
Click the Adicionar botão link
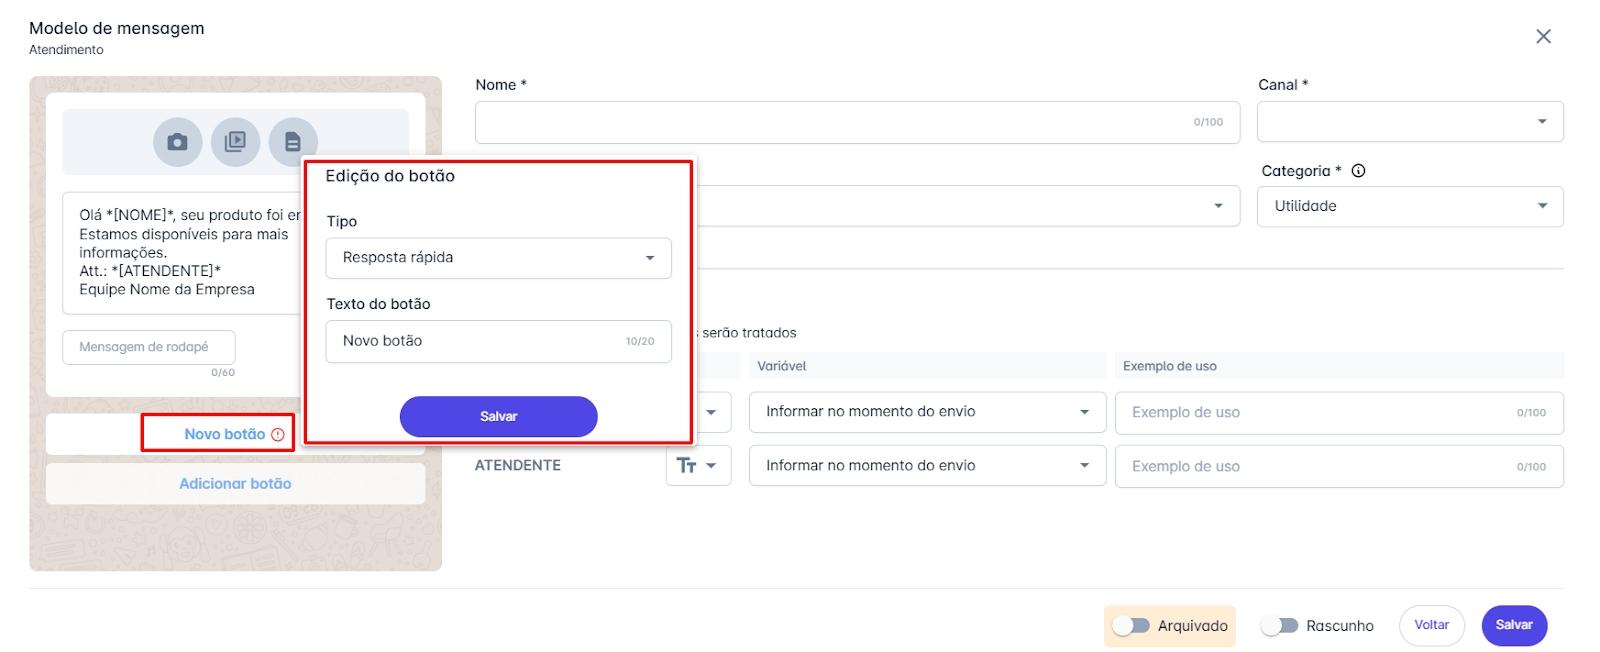coord(235,484)
